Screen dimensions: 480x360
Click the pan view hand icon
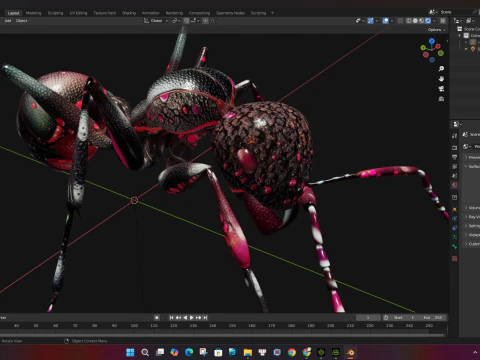click(441, 79)
